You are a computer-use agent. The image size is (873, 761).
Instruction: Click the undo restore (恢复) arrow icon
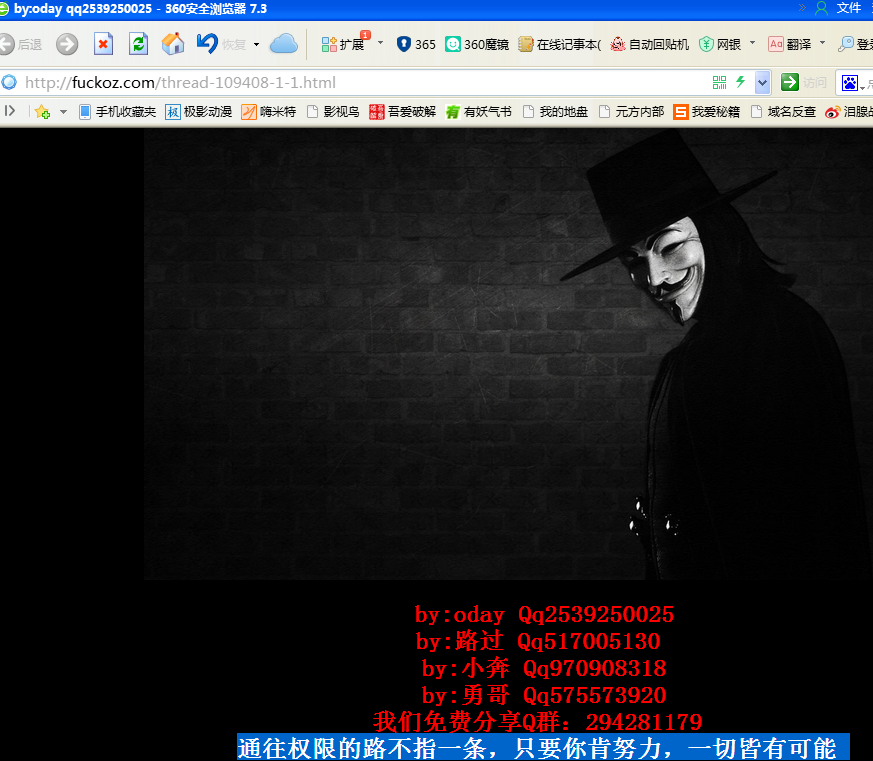pos(208,43)
